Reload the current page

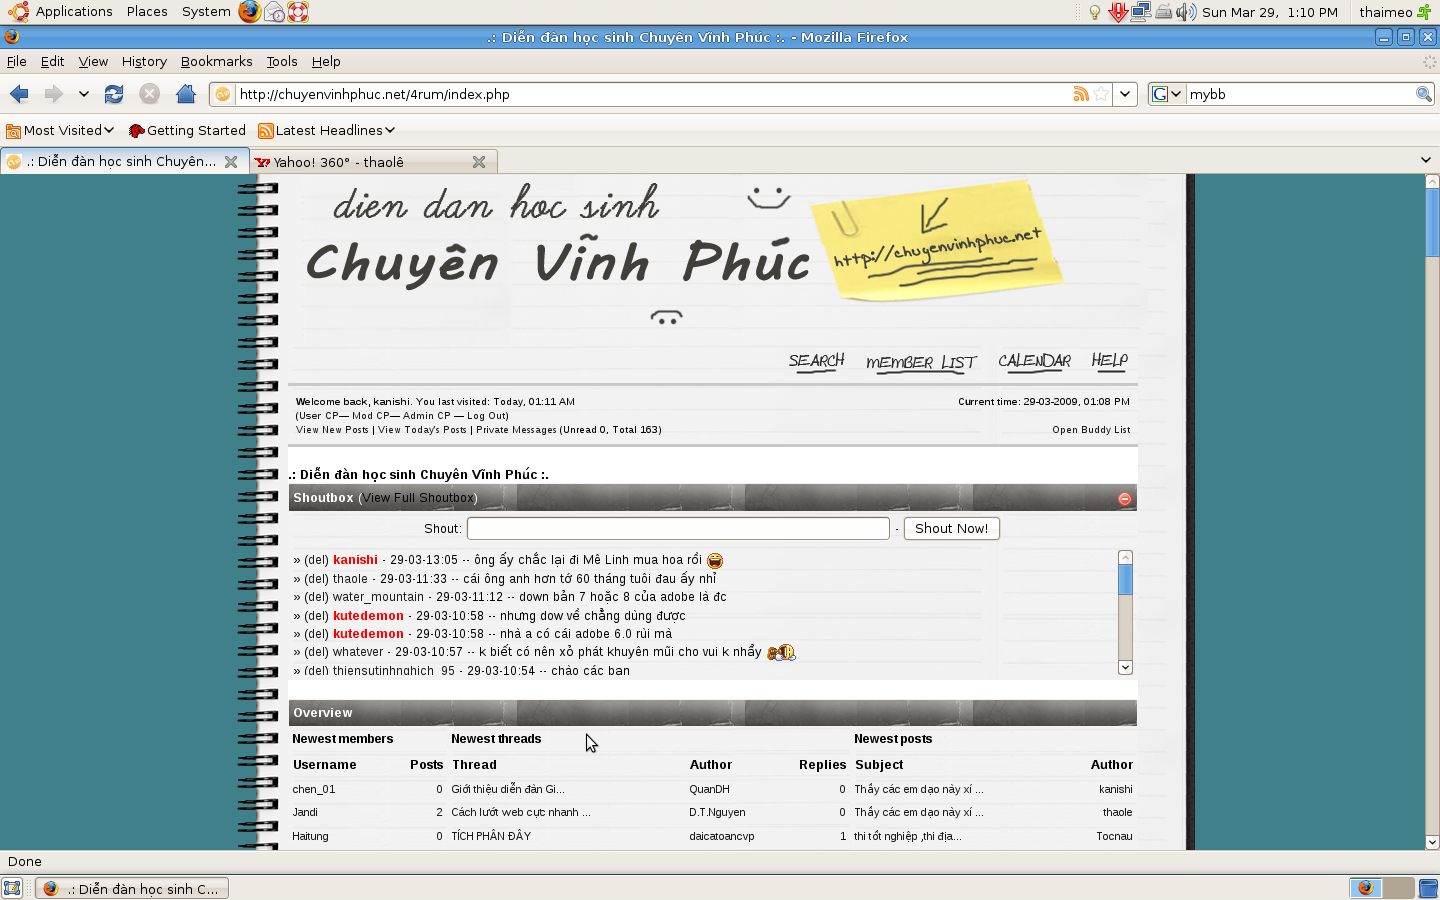[114, 94]
